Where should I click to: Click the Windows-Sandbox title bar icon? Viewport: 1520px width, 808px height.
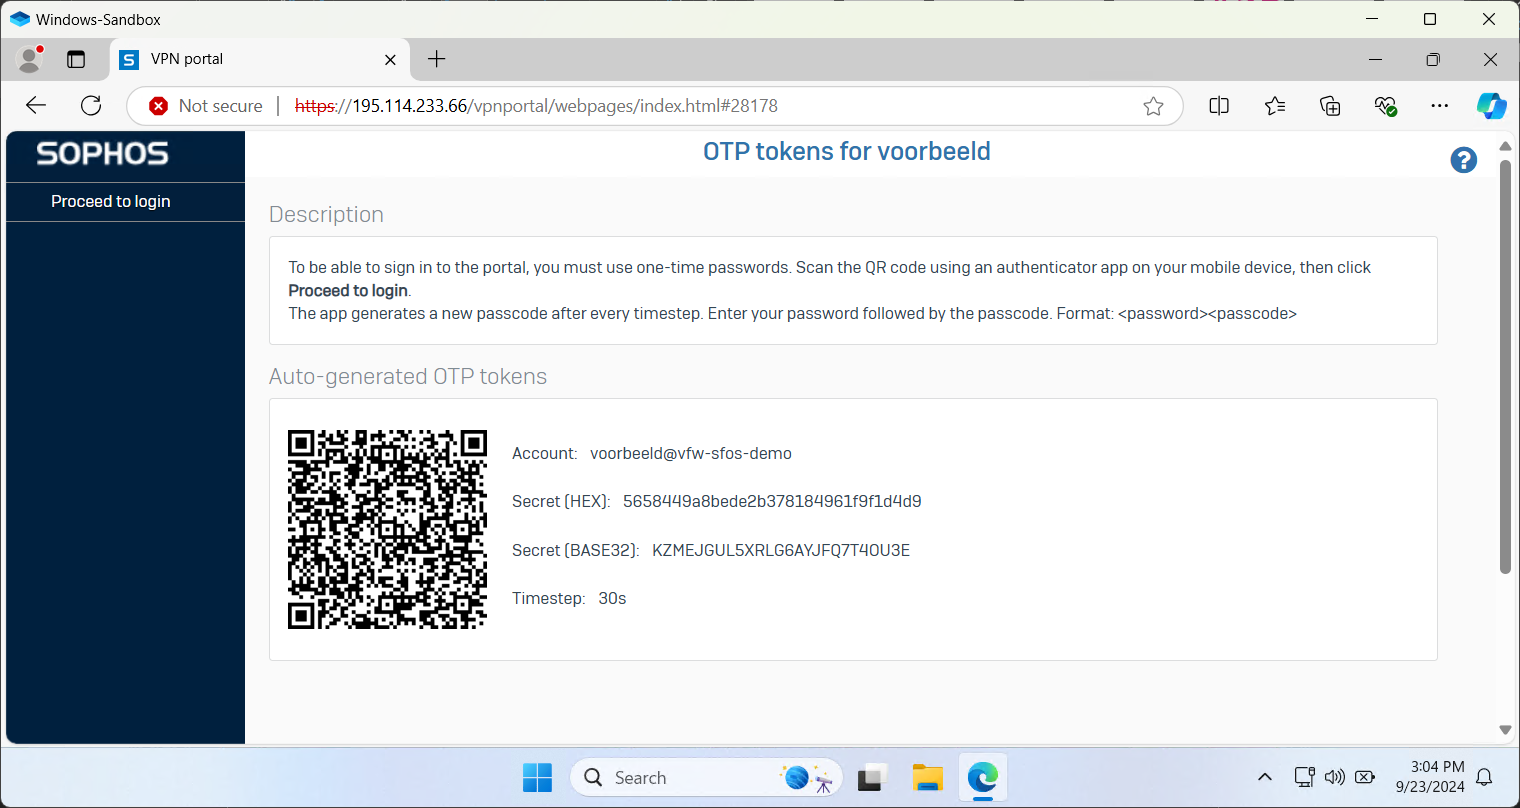click(19, 19)
